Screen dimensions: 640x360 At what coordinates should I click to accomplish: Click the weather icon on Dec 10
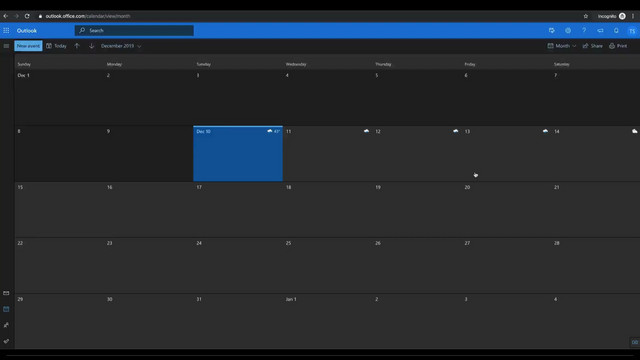tap(270, 131)
